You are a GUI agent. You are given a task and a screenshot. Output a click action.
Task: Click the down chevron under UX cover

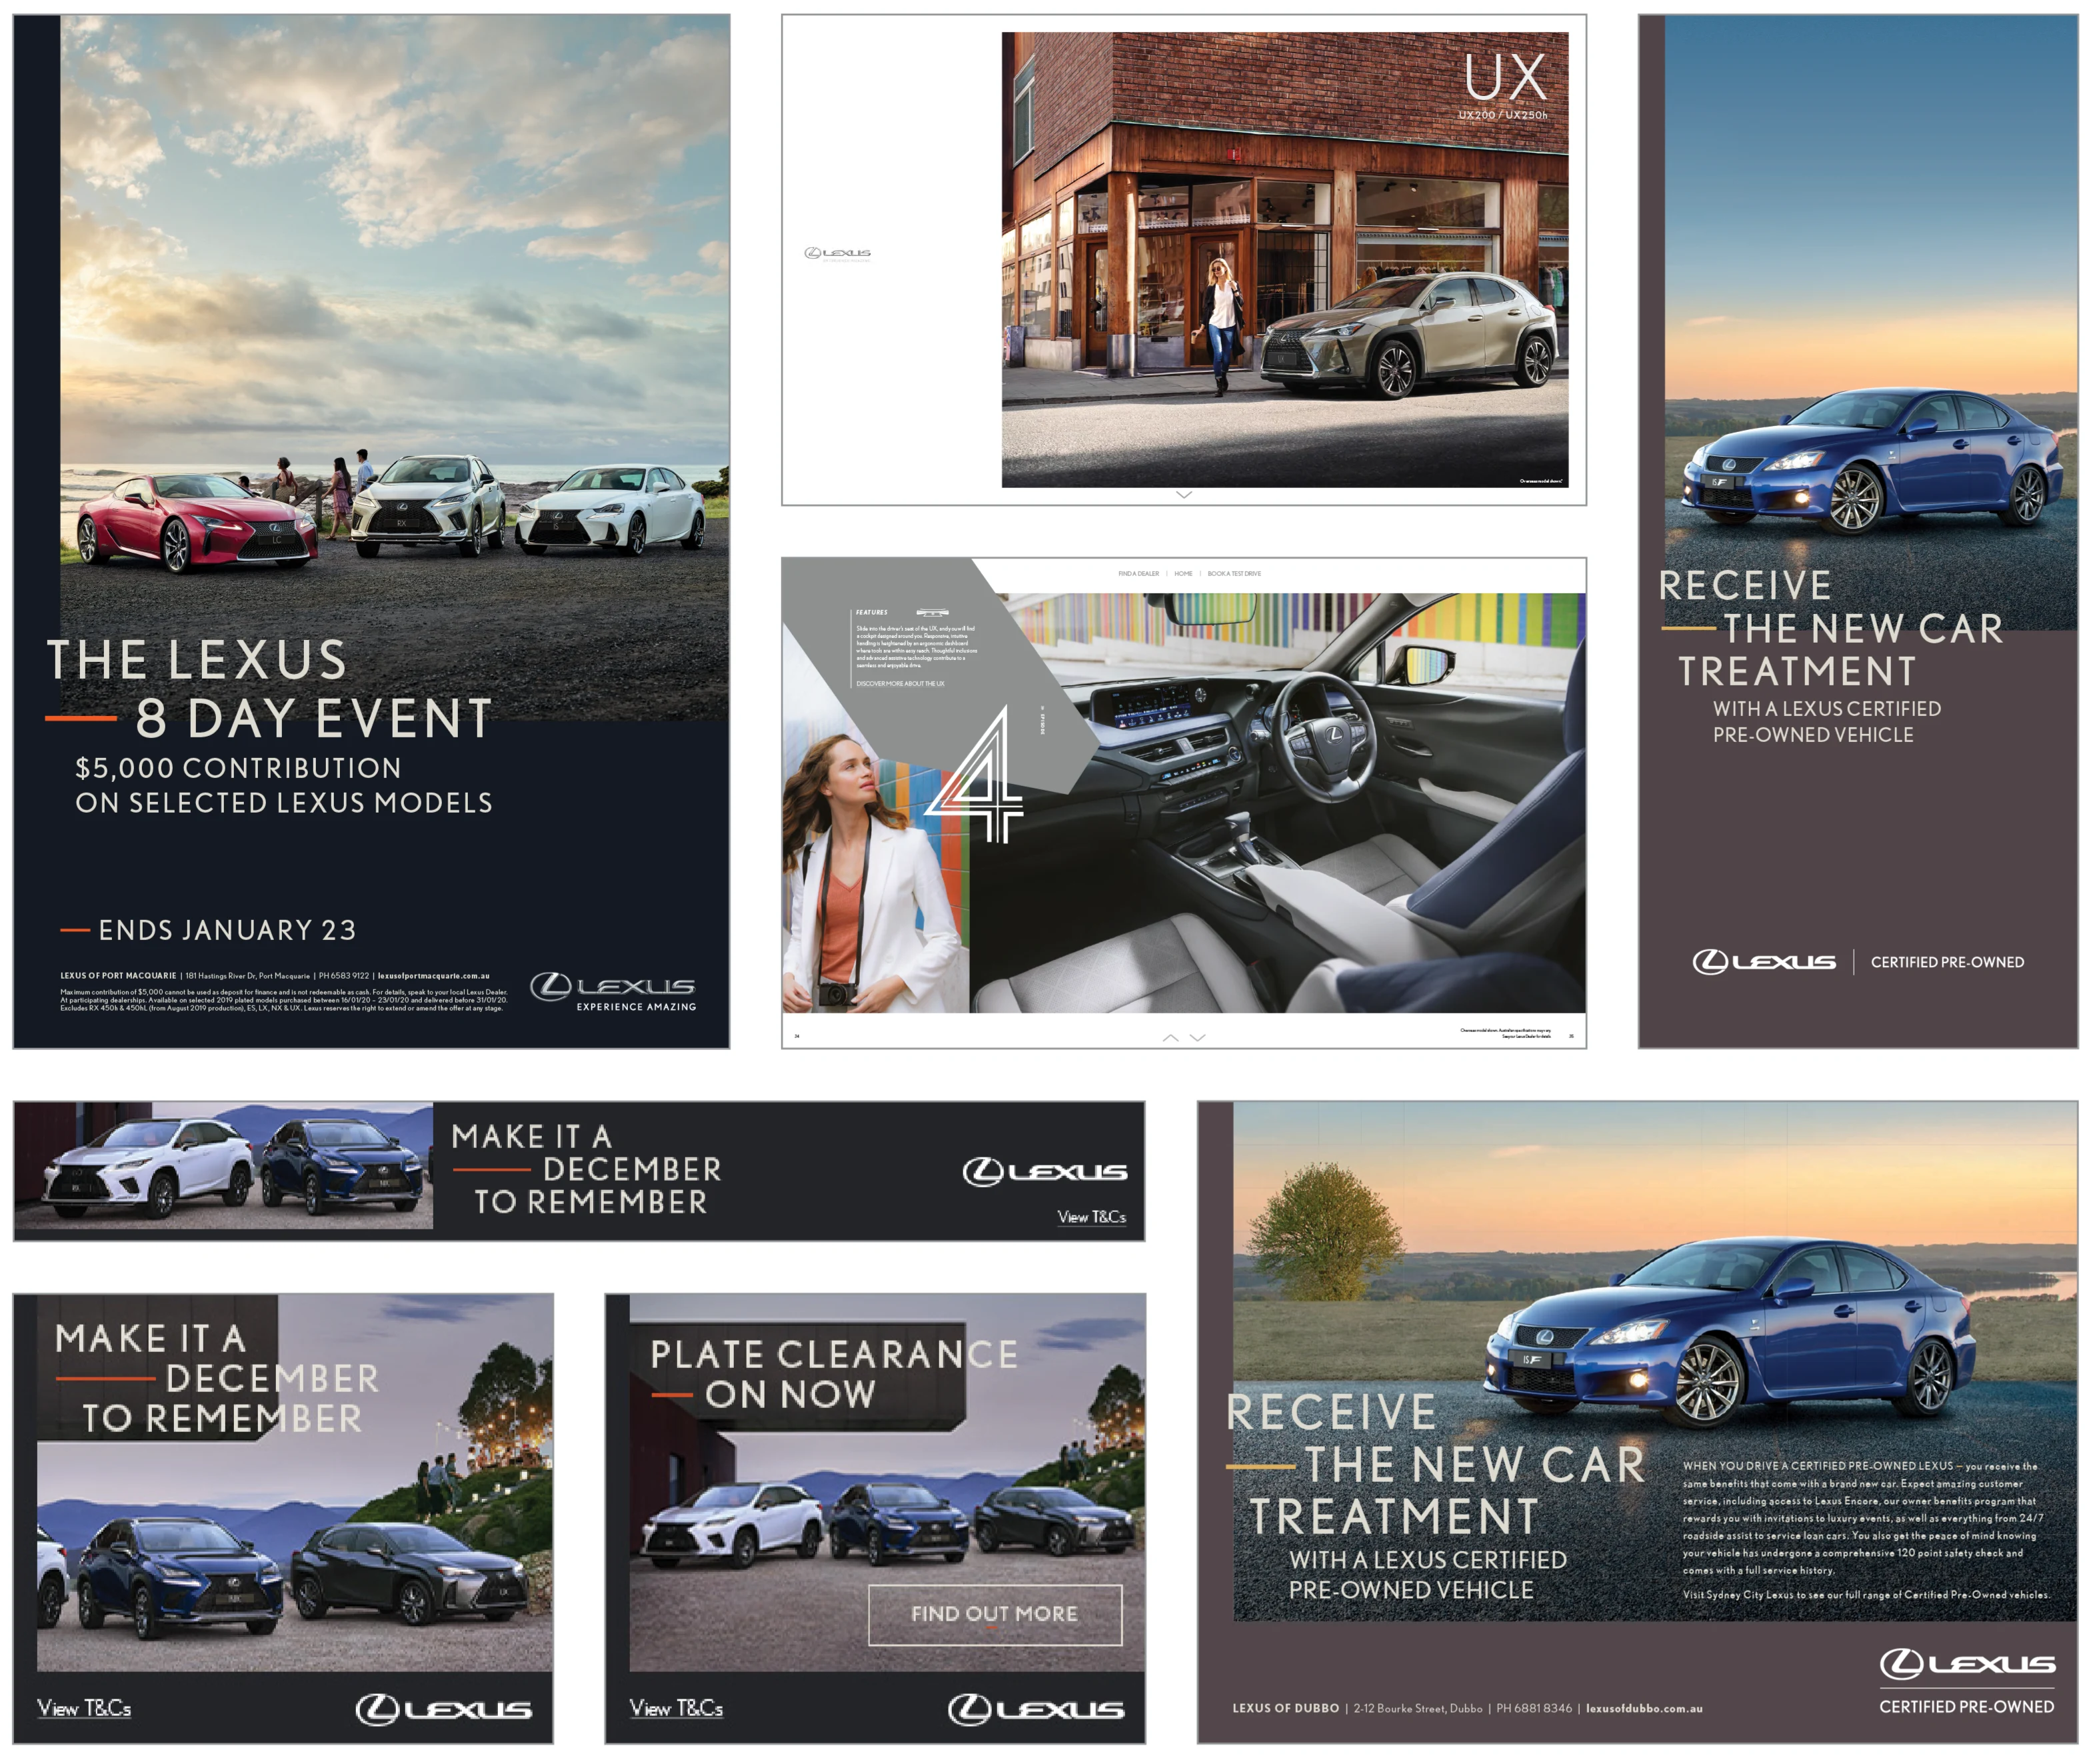1184,494
